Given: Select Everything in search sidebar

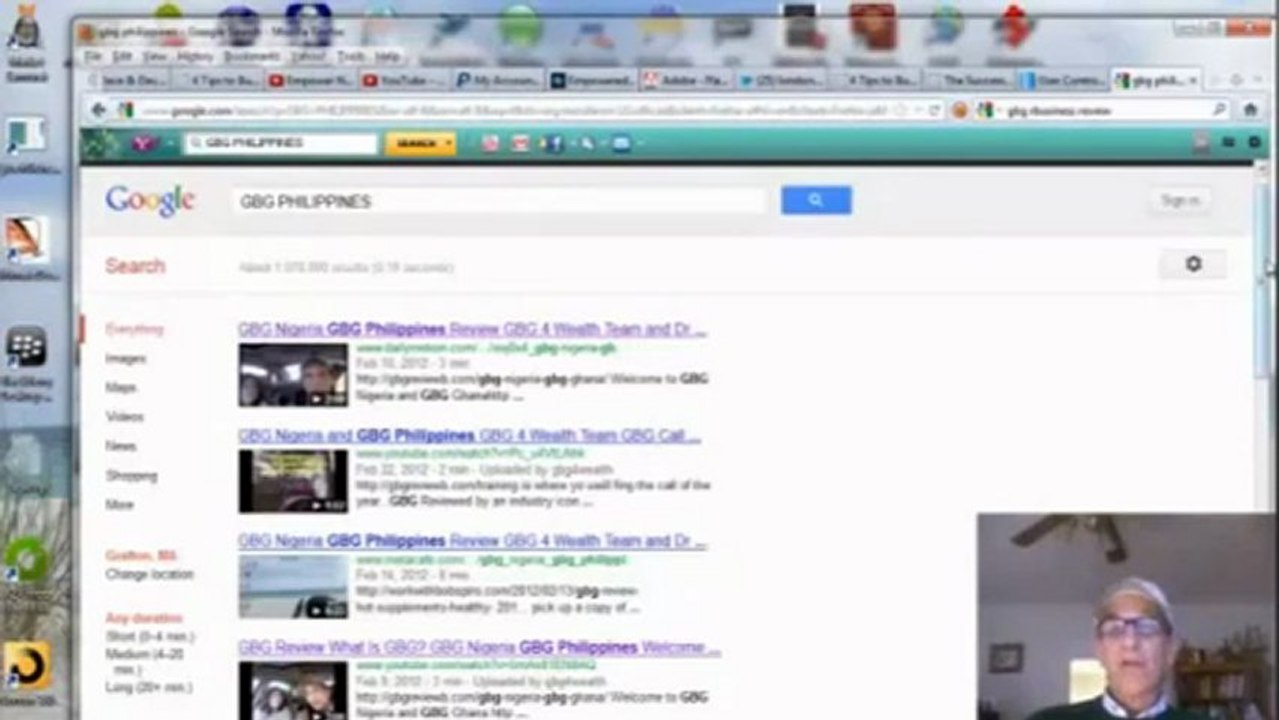Looking at the screenshot, I should coord(134,328).
